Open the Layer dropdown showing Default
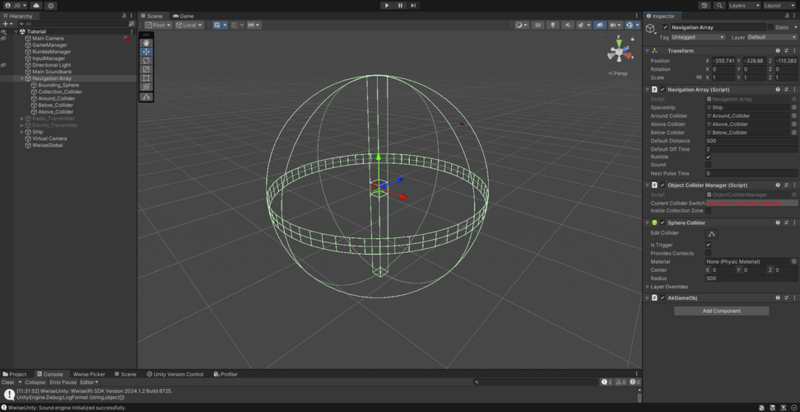Screen dimensions: 800x412 [x=773, y=37]
